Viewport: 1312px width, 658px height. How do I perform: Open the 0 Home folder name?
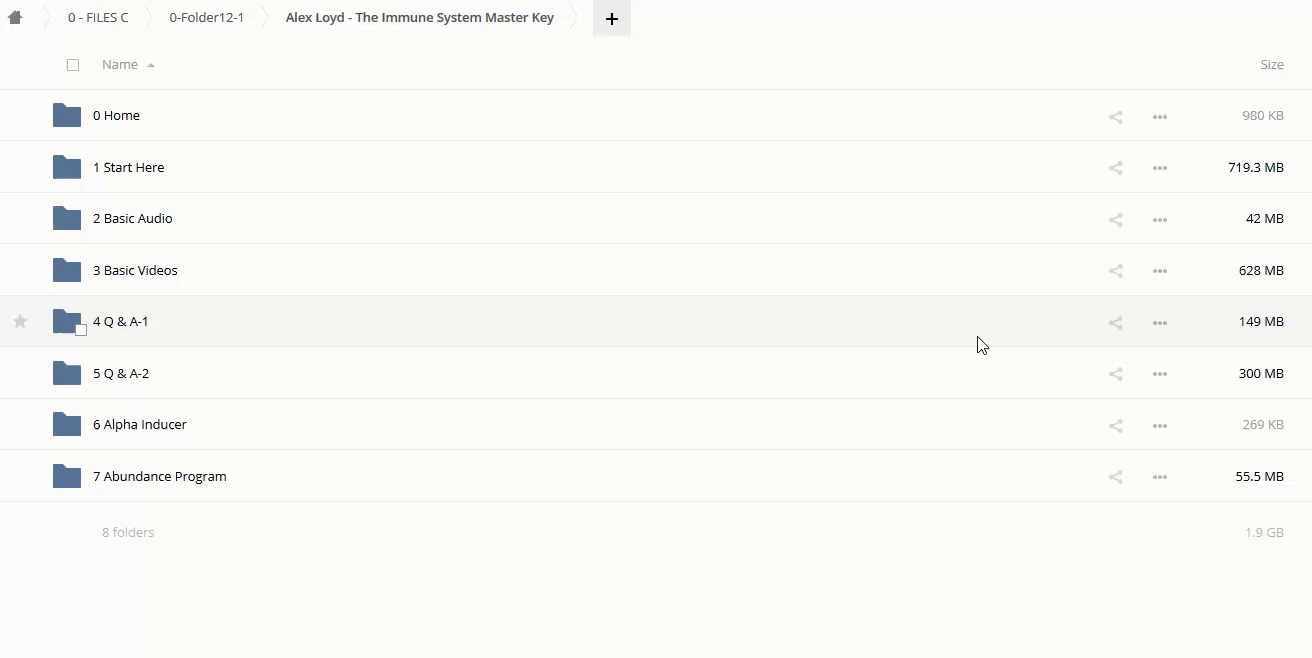point(116,115)
